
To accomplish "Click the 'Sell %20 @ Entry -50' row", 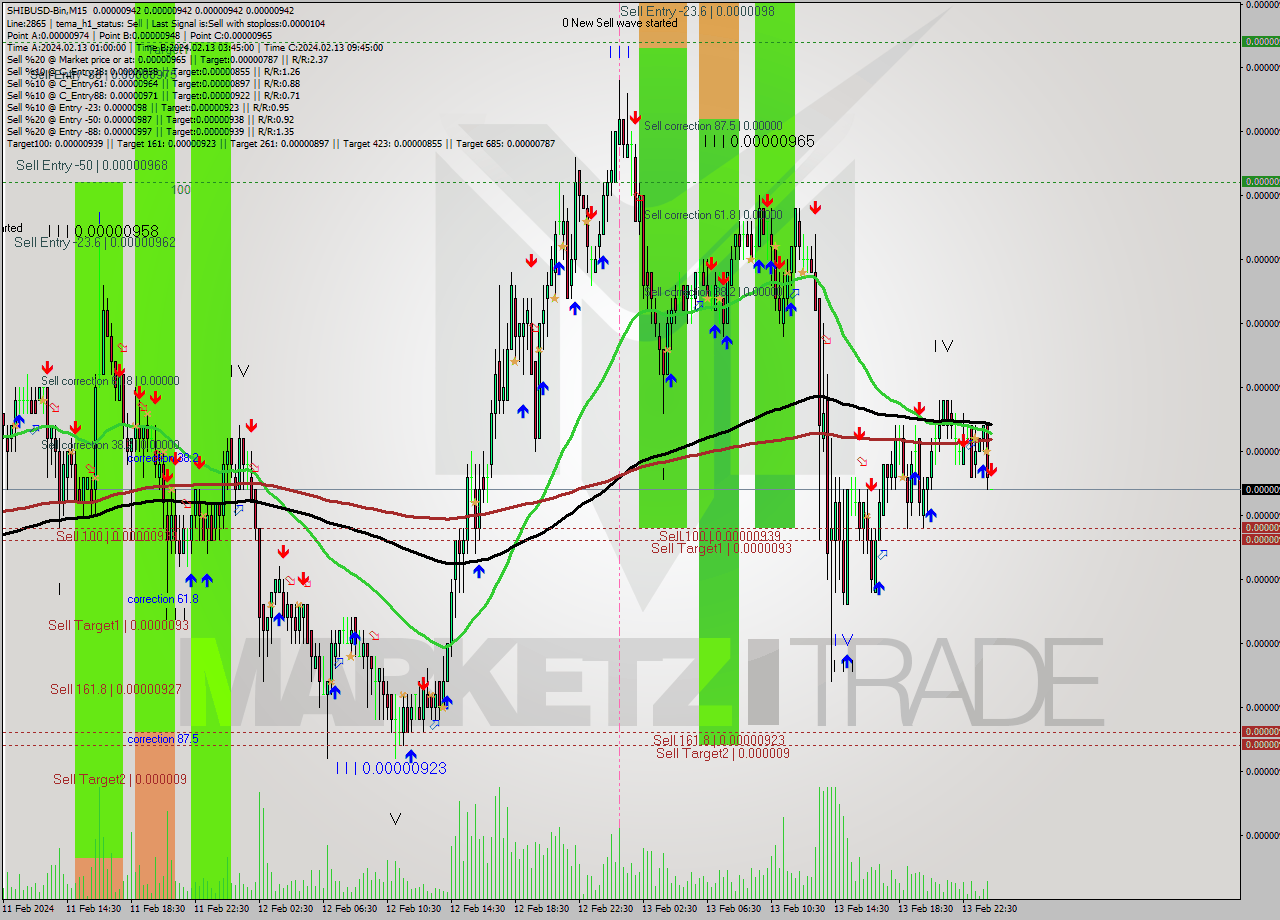I will pos(150,119).
